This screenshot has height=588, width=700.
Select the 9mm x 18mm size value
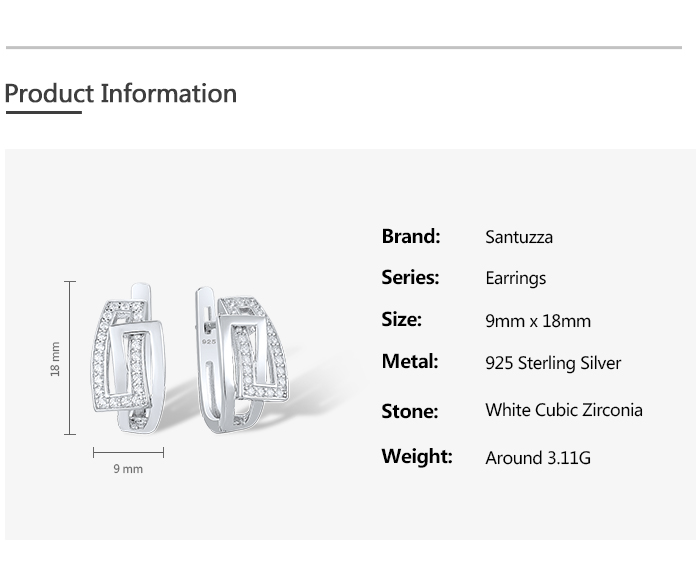click(x=538, y=321)
